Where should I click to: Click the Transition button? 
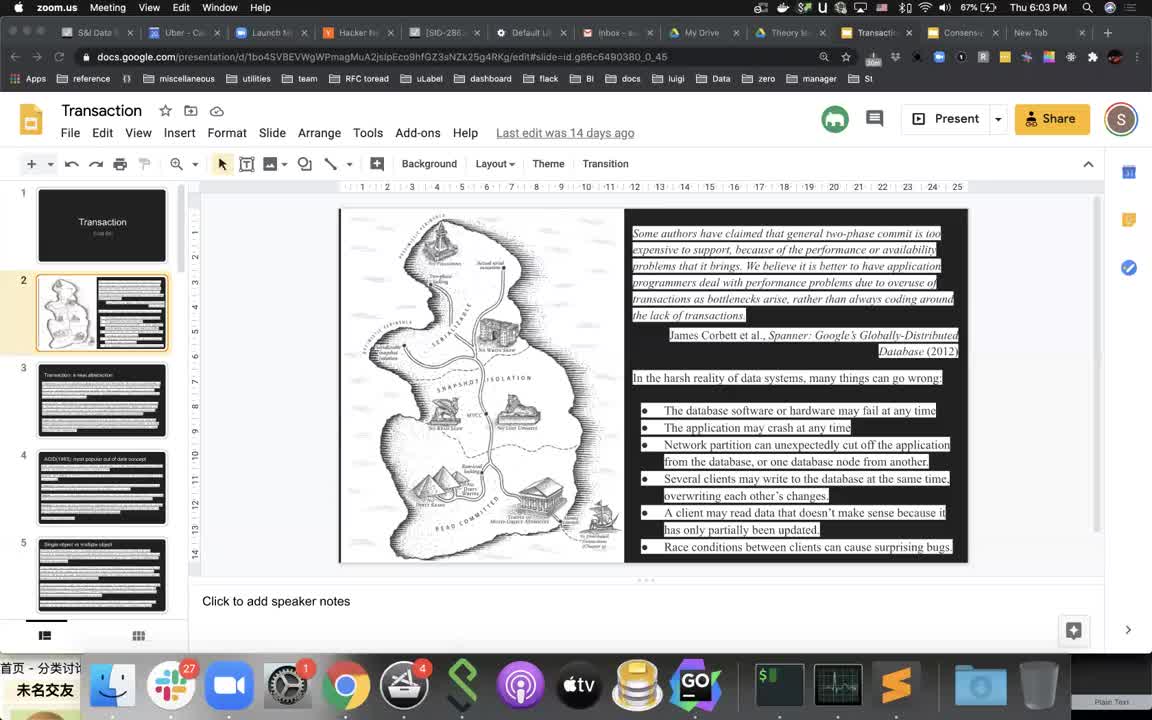pyautogui.click(x=605, y=164)
